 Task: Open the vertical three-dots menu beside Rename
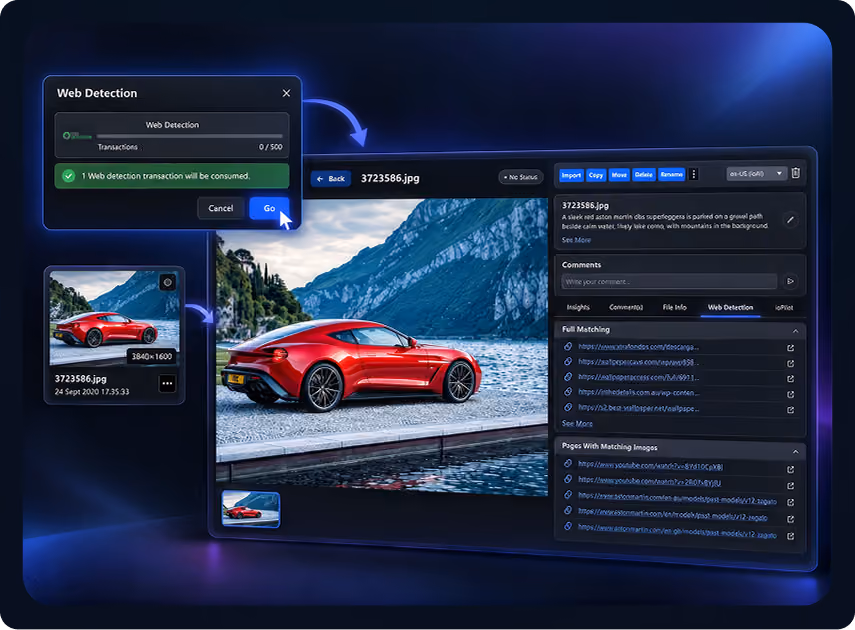pos(694,175)
